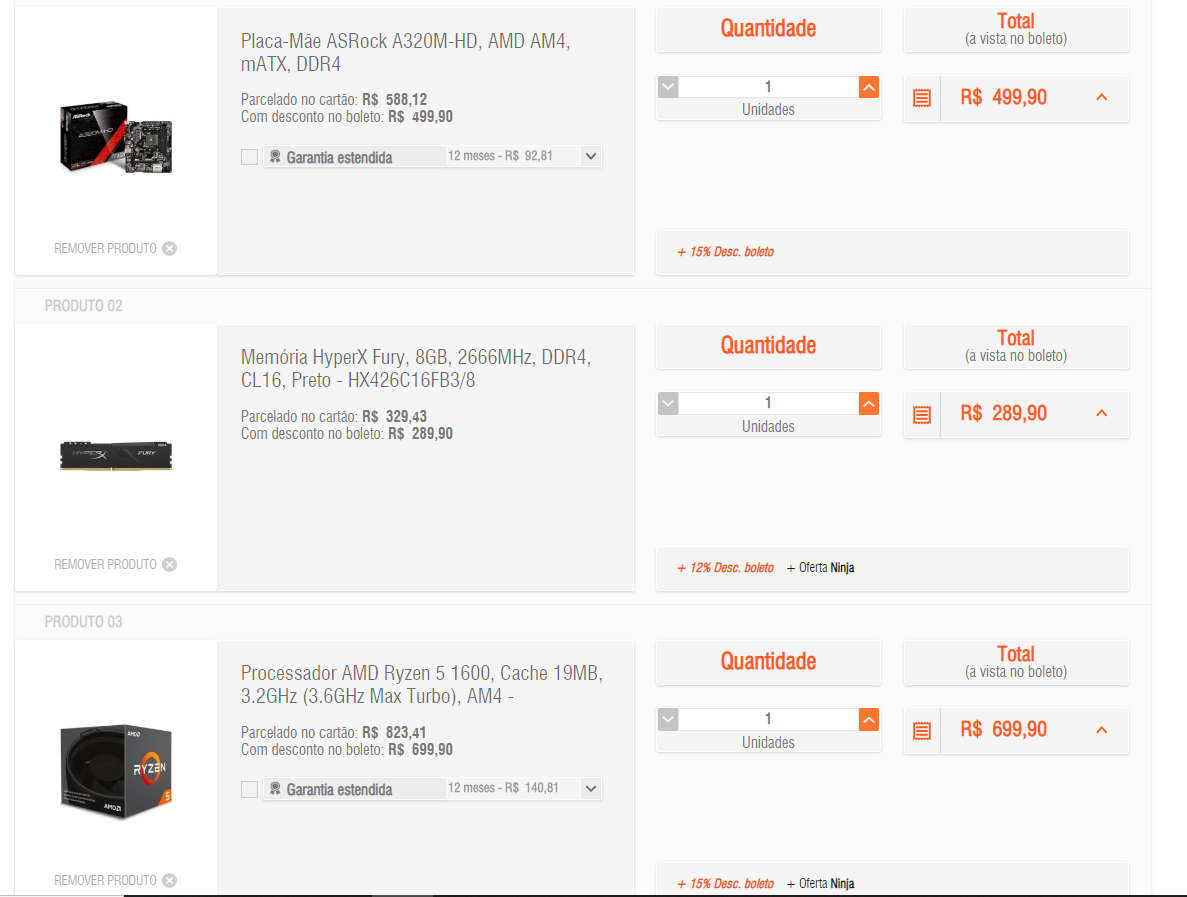The image size is (1187, 897).
Task: Open warranty dropdown showing 12 meses R$ 92,81
Action: pyautogui.click(x=524, y=156)
